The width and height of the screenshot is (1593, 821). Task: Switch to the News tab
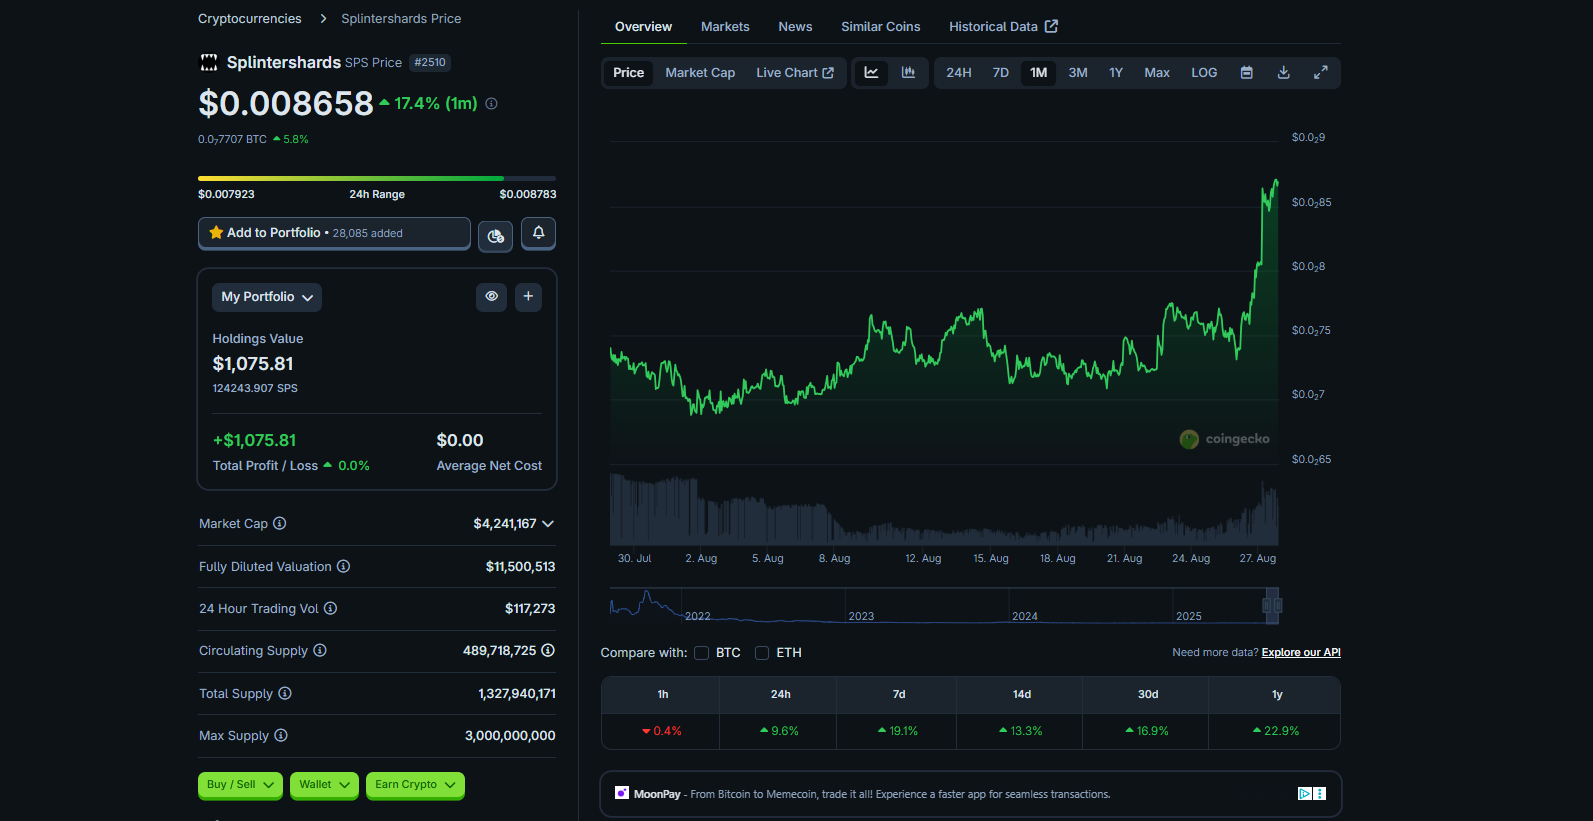[795, 27]
